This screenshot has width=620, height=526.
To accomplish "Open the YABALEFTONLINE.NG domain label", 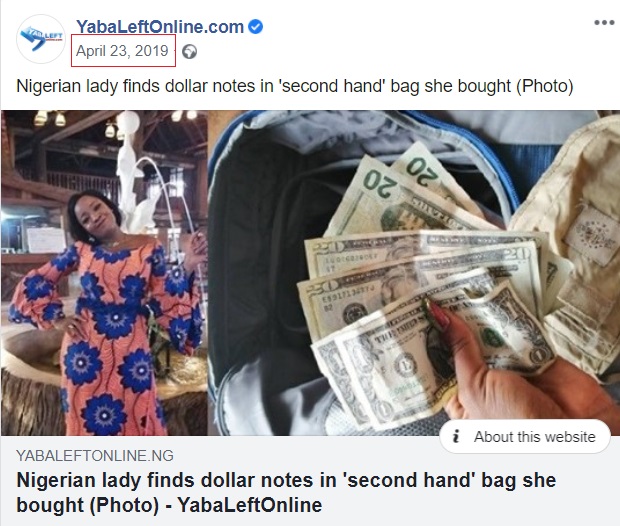I will 95,456.
